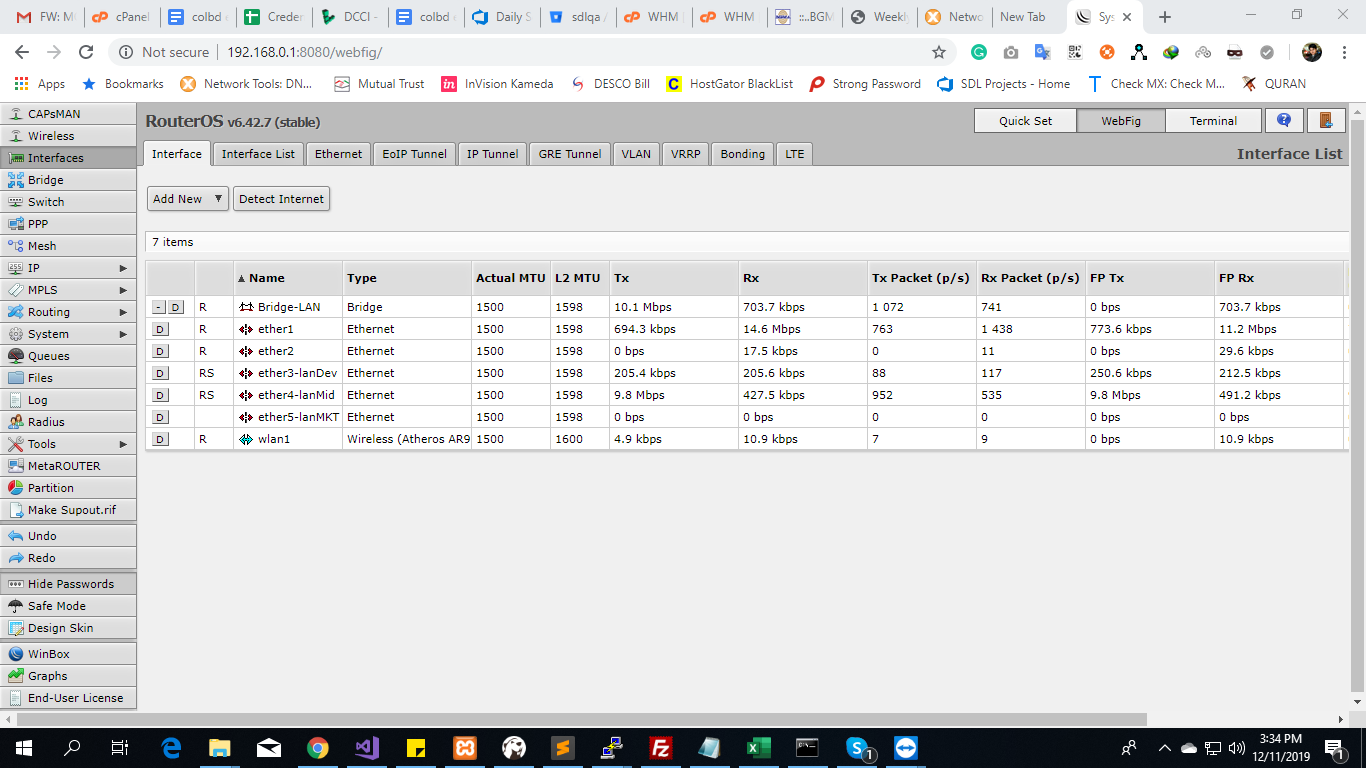The height and width of the screenshot is (768, 1366).
Task: Open the Add New dropdown
Action: (x=187, y=199)
